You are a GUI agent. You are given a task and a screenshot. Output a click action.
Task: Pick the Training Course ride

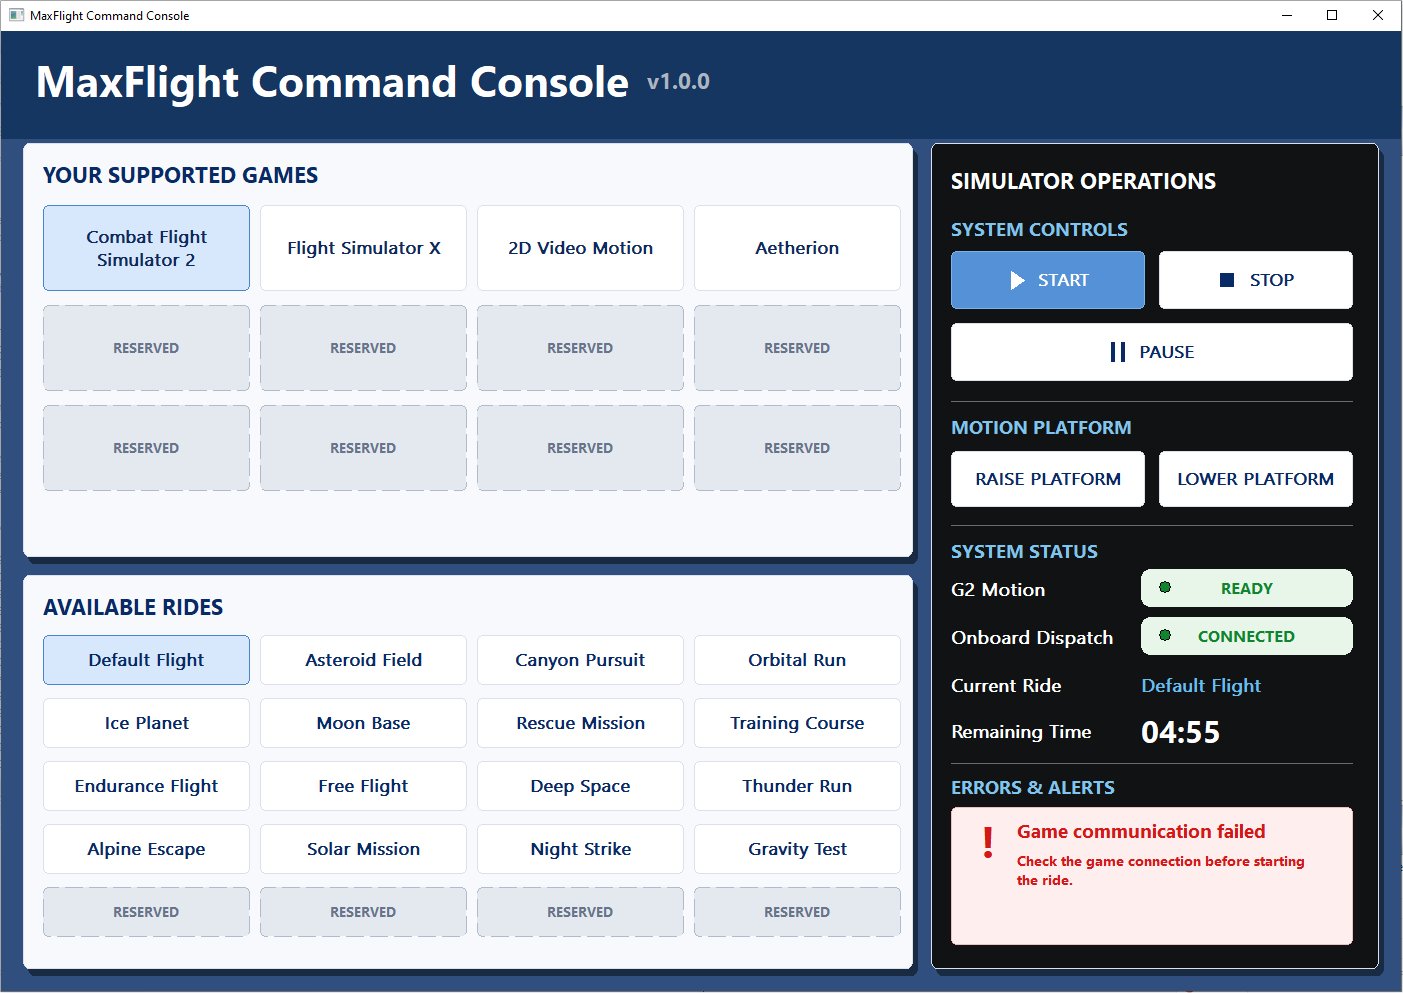click(x=797, y=723)
